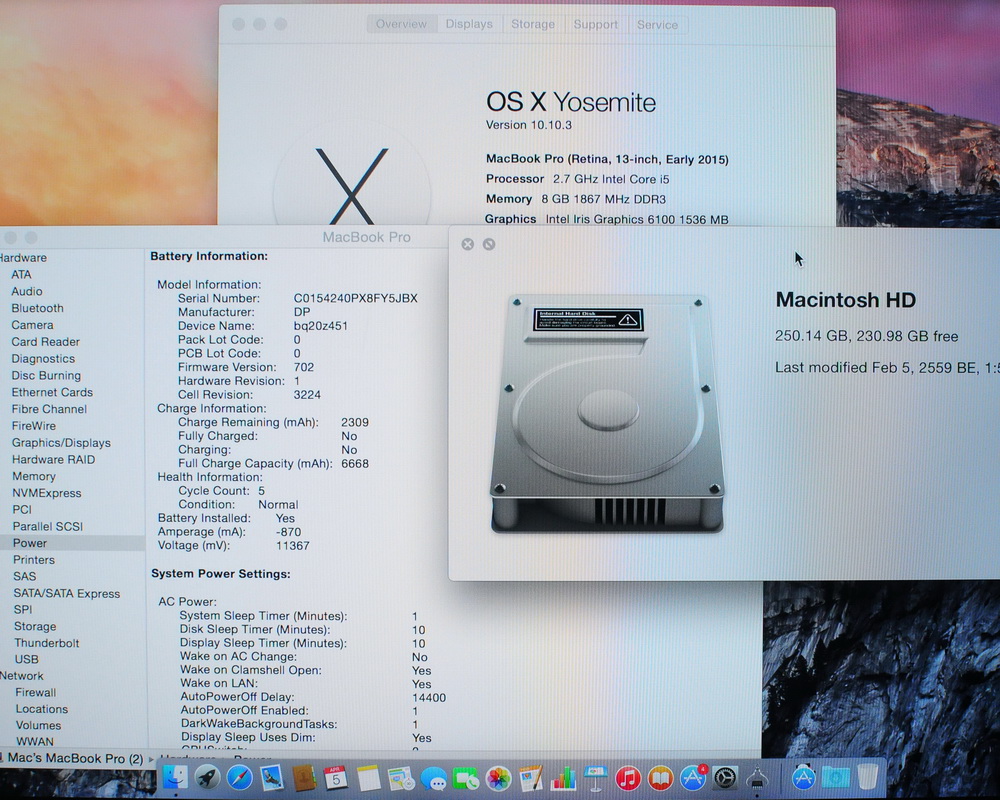Open iBooks icon in dock
Screen dimensions: 1000x800
pyautogui.click(x=661, y=778)
